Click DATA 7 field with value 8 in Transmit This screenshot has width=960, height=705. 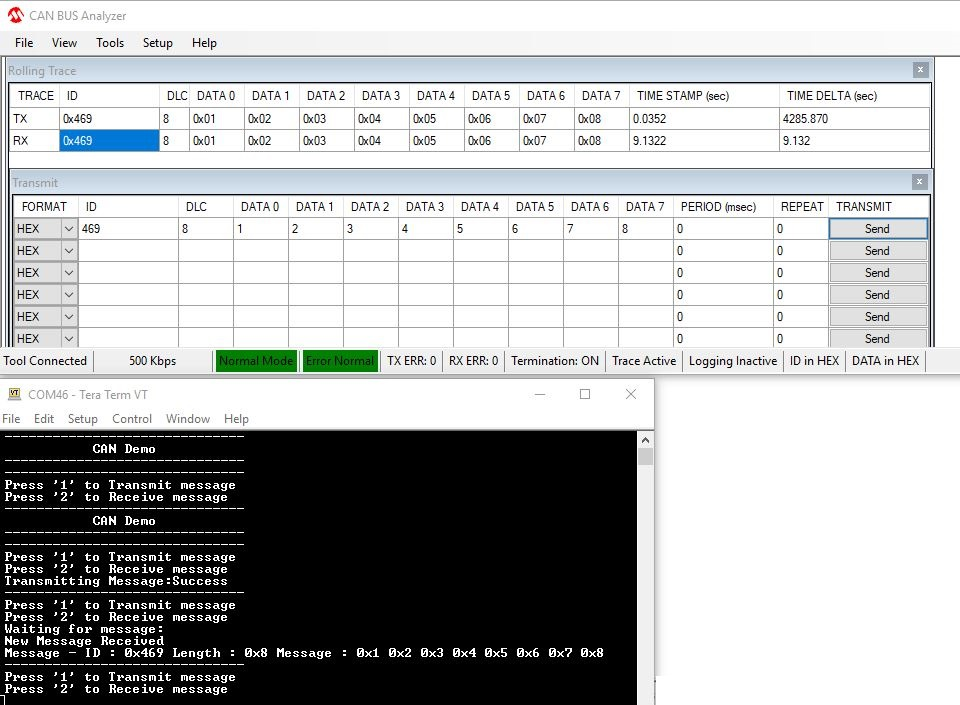pos(645,229)
